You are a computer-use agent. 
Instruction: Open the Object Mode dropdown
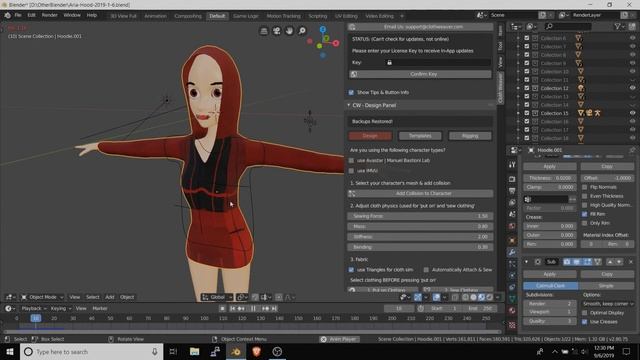(42, 297)
